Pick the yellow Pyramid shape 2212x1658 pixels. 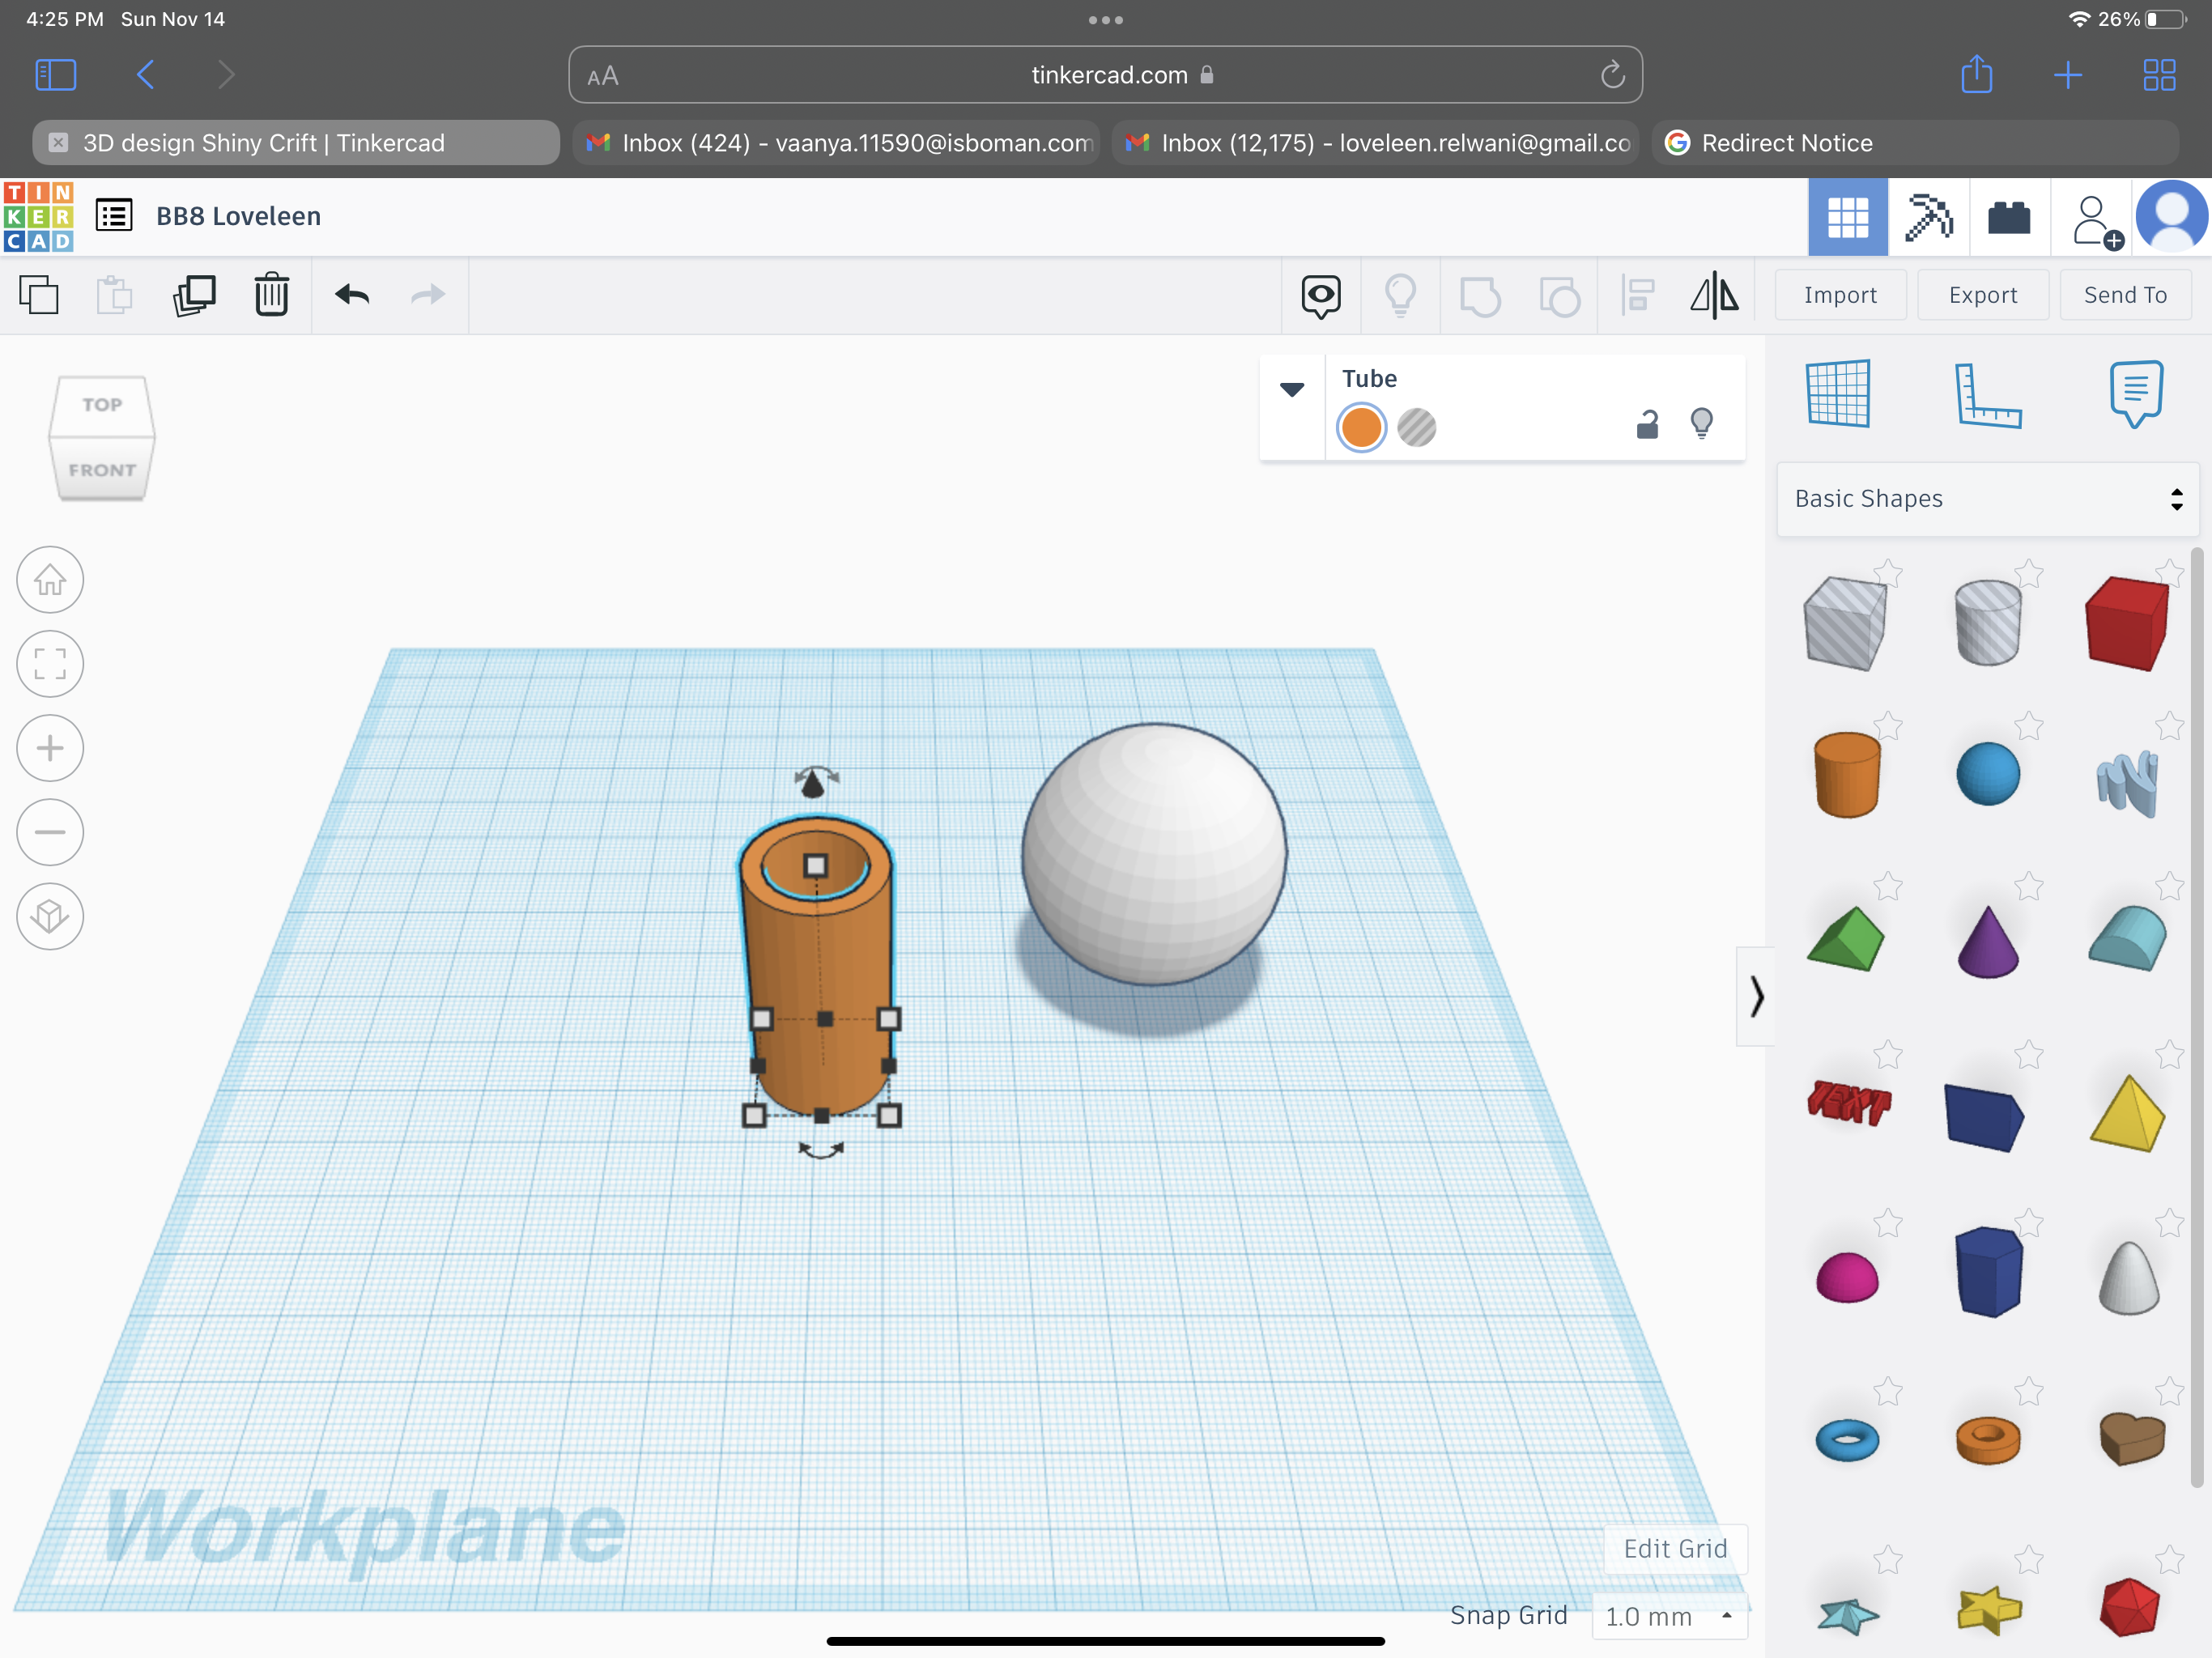click(x=2127, y=1113)
